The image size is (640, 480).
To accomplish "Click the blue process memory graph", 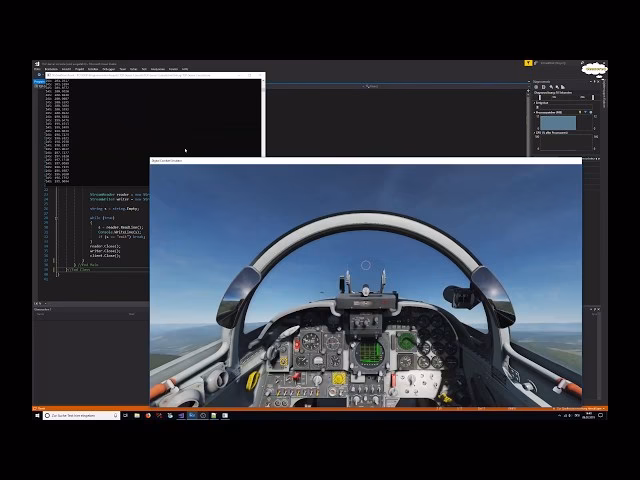I will tap(558, 123).
